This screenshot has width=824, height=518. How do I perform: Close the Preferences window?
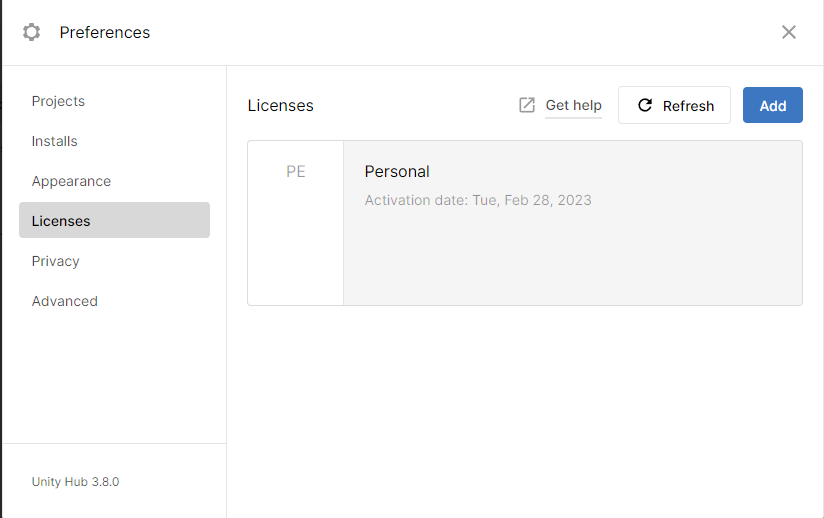point(789,32)
